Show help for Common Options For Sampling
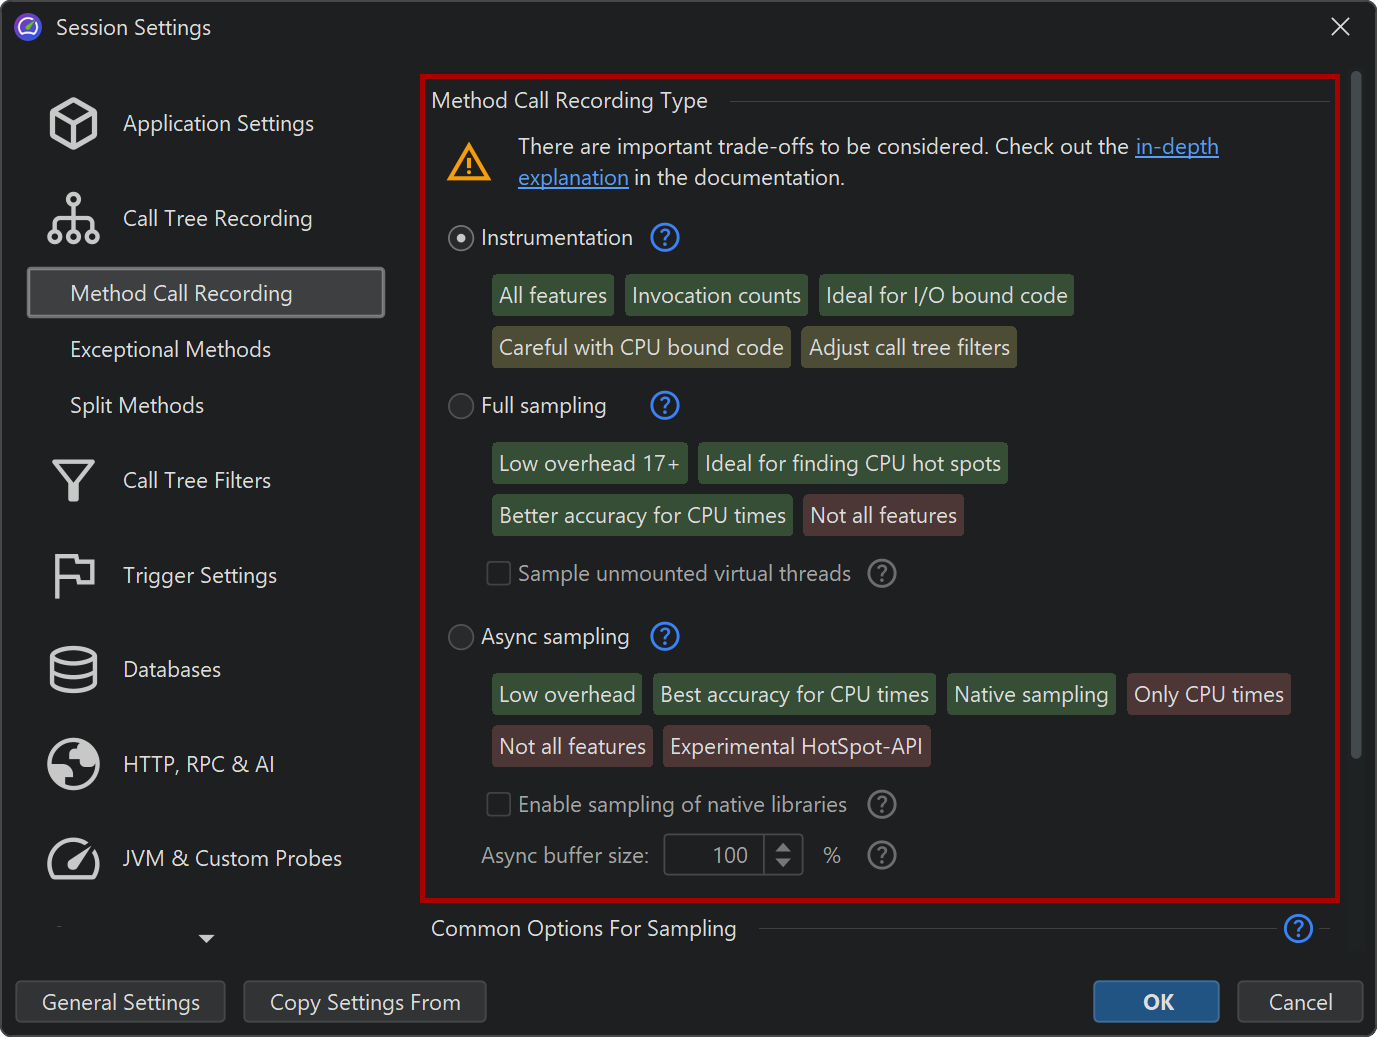Image resolution: width=1377 pixels, height=1037 pixels. tap(1298, 929)
